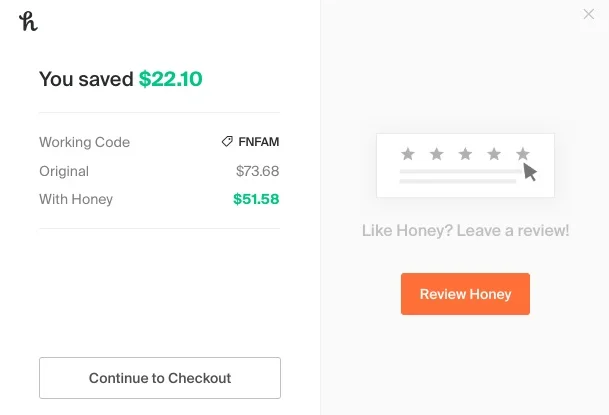Screen dimensions: 609x415
Task: Select the first star in review illustration
Action: pyautogui.click(x=408, y=154)
